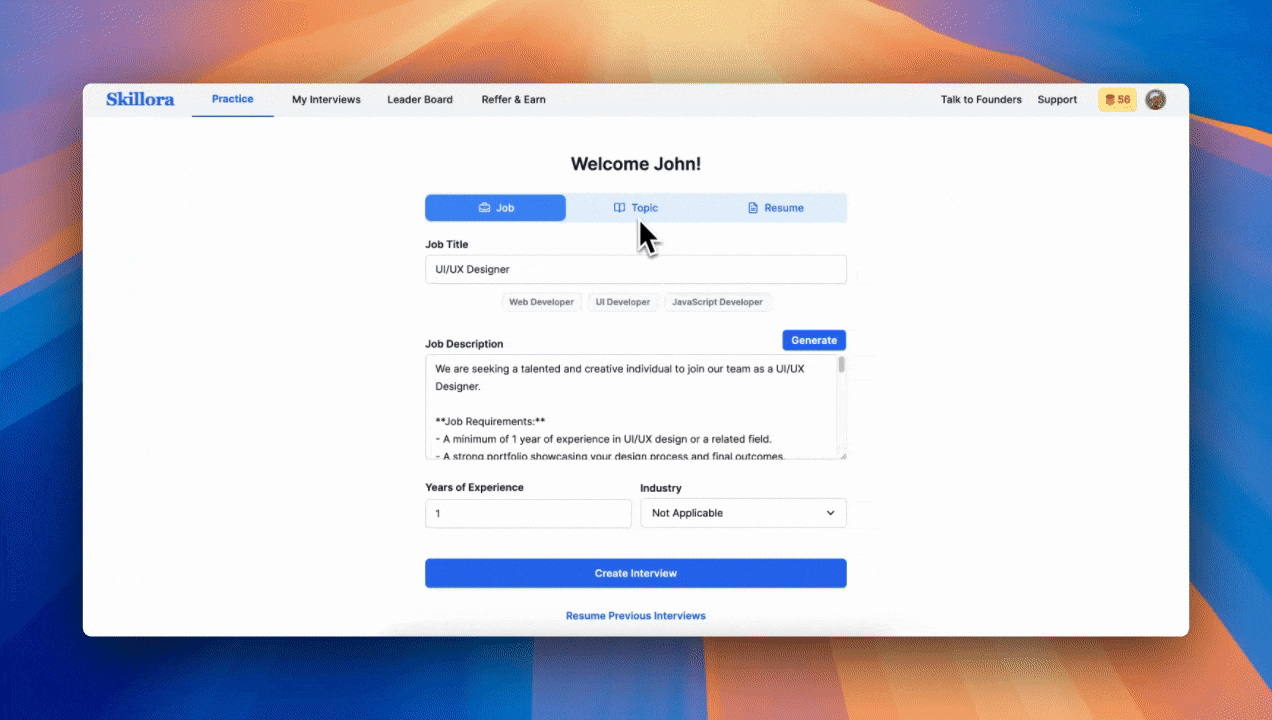Select the Web Developer suggestion chip

(541, 301)
